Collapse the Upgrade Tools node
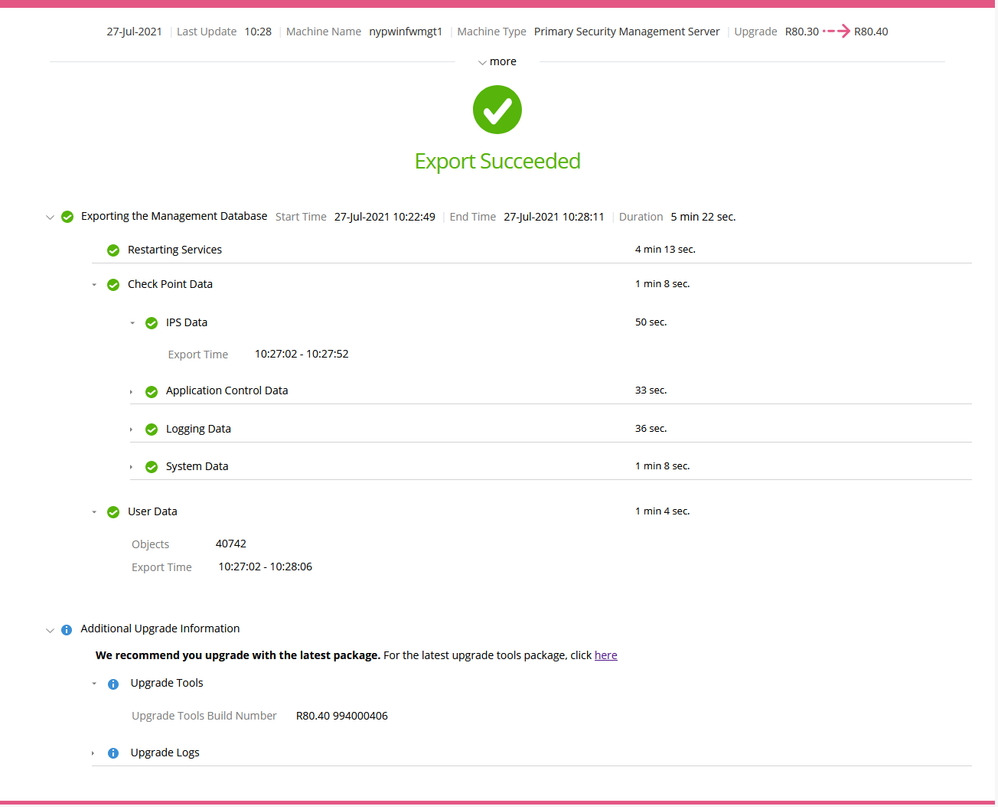998x807 pixels. (94, 684)
